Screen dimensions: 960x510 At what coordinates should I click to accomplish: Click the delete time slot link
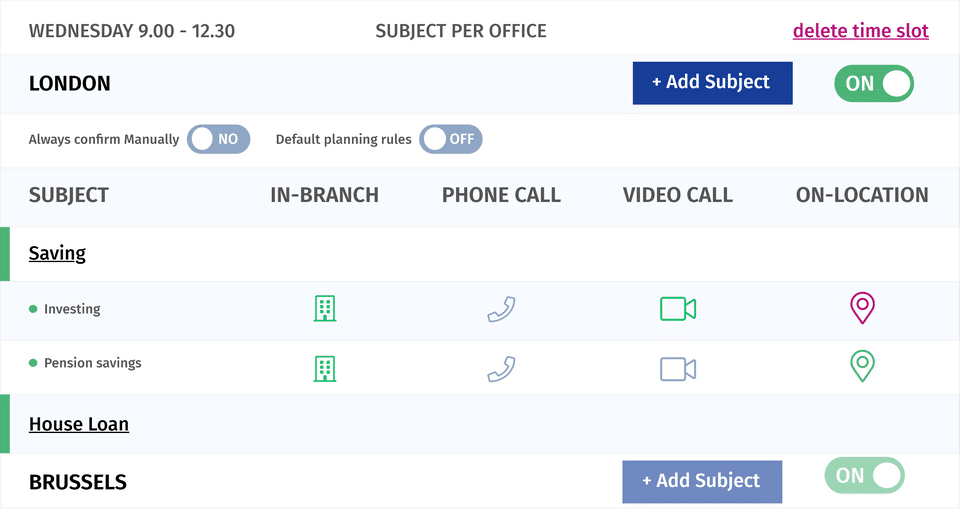(860, 31)
